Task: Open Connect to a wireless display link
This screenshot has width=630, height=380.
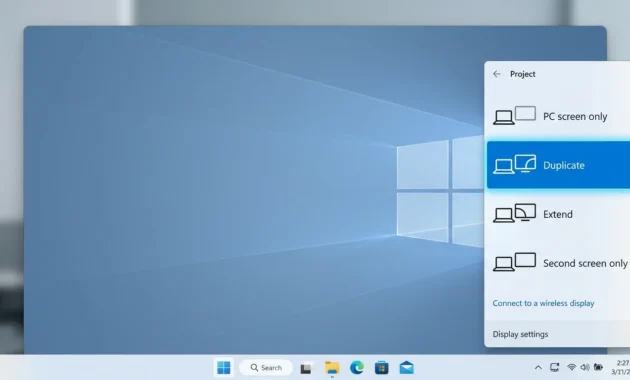Action: [543, 303]
